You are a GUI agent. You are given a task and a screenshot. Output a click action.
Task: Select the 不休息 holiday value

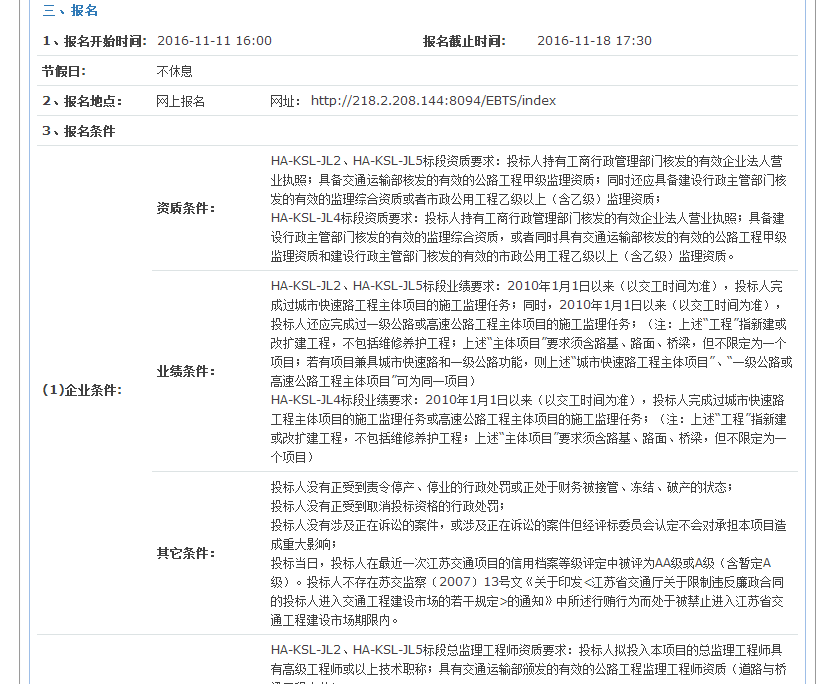[x=174, y=71]
